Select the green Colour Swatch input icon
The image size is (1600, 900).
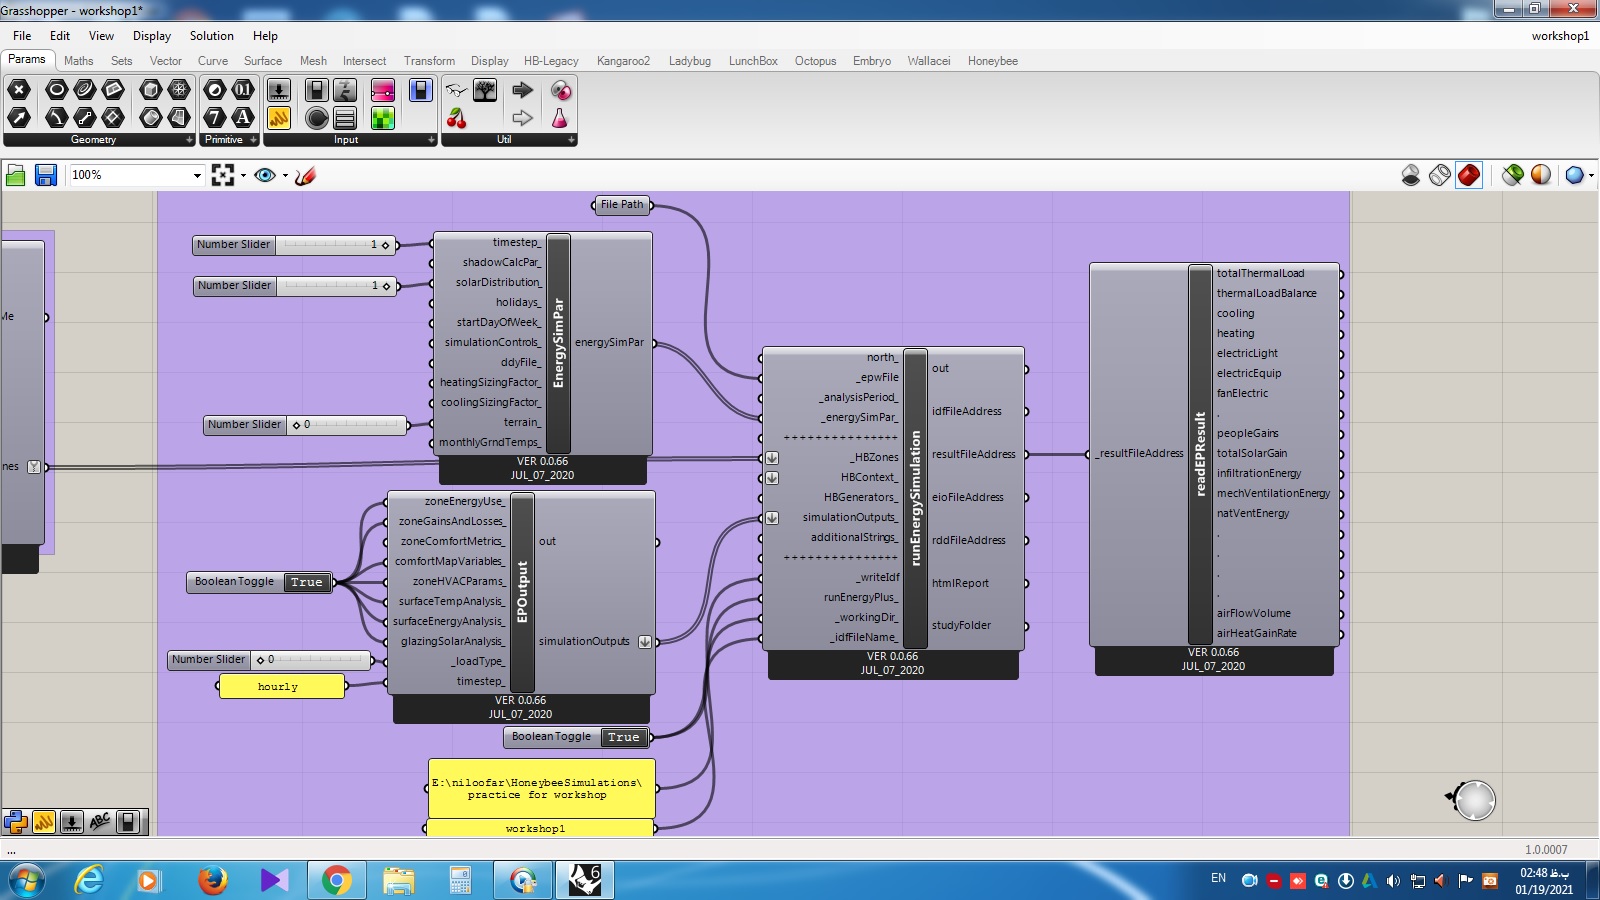pyautogui.click(x=383, y=118)
